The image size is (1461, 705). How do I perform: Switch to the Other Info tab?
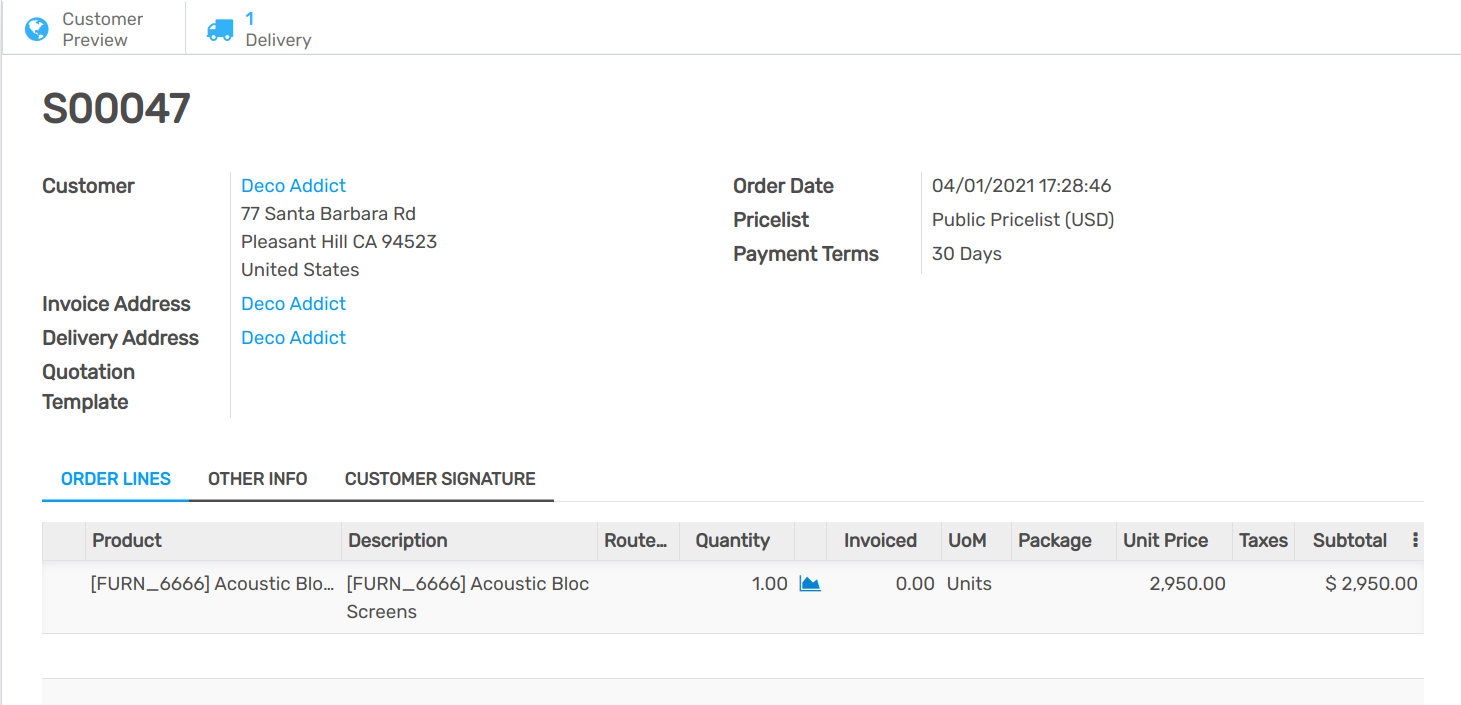pos(257,479)
